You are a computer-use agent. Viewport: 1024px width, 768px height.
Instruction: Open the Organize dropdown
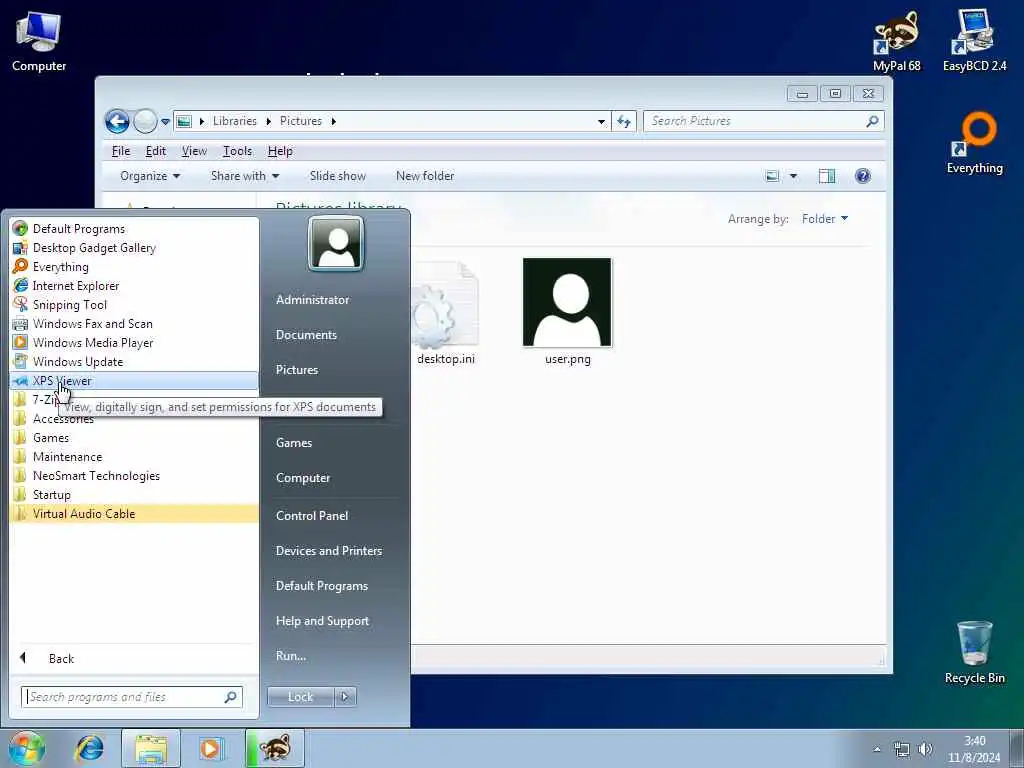click(150, 176)
